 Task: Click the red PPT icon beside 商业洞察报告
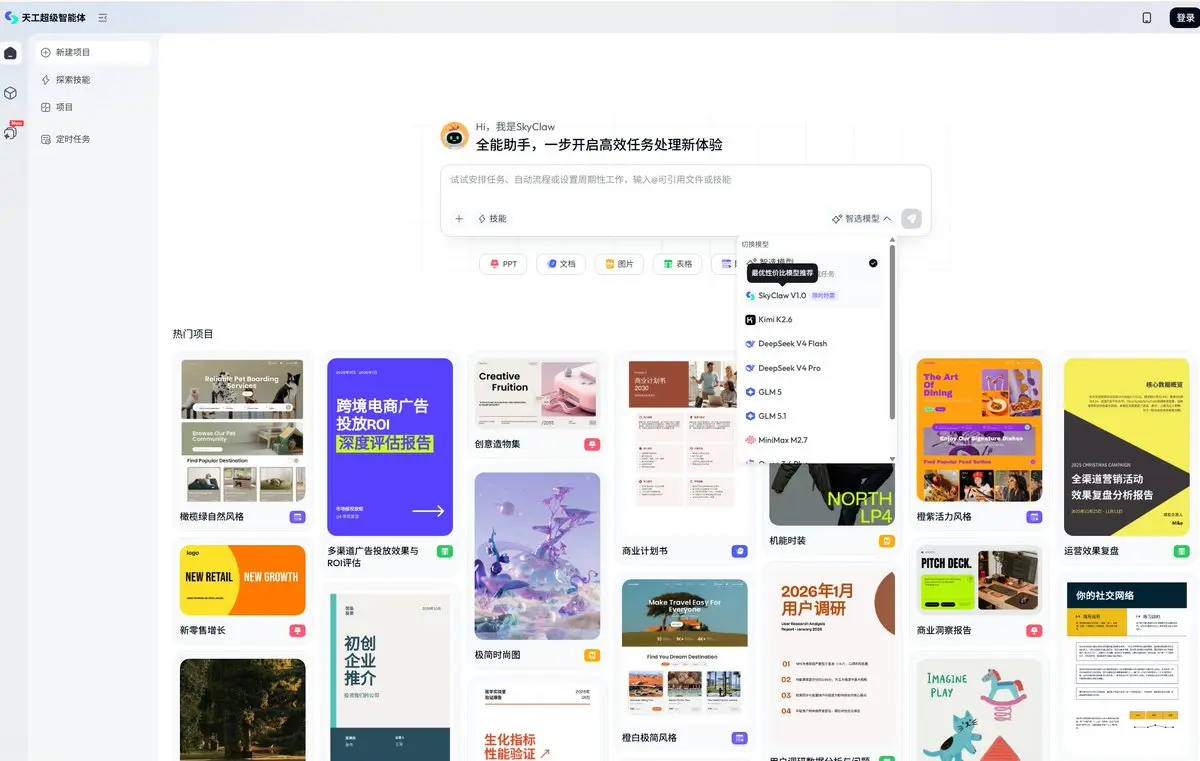[1034, 631]
